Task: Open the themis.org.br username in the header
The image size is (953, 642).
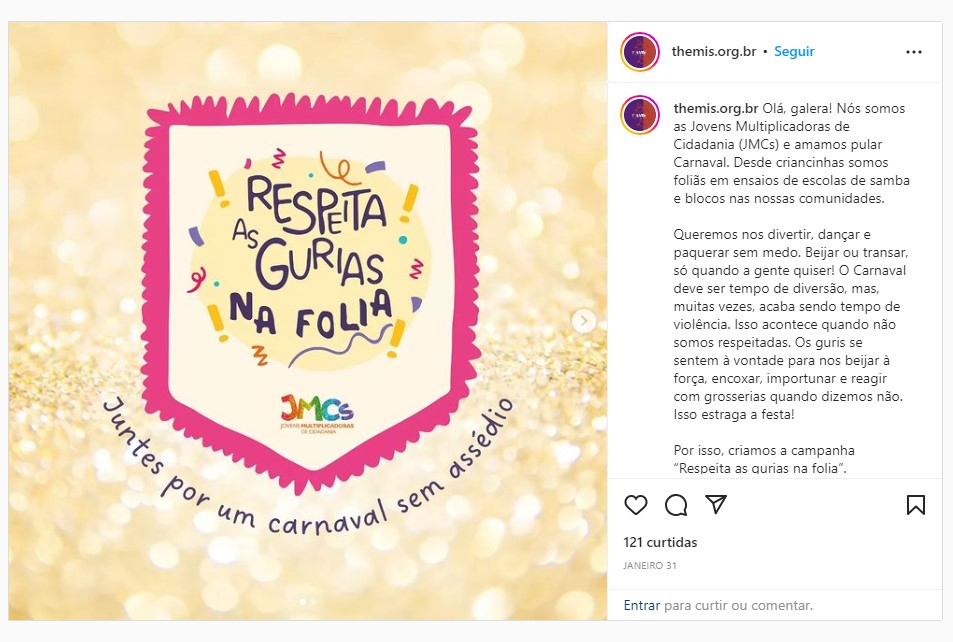Action: (713, 50)
